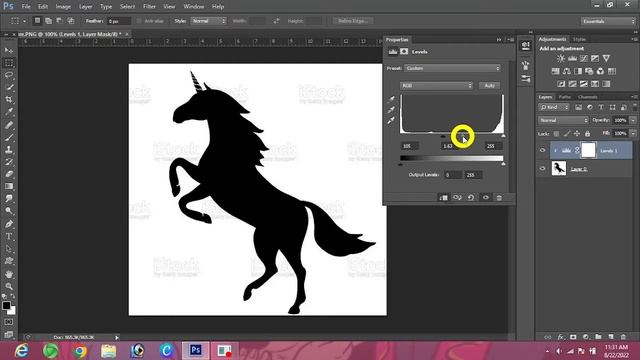Click the Brightness/Contrast adjustment icon
The height and width of the screenshot is (360, 640).
click(561, 59)
